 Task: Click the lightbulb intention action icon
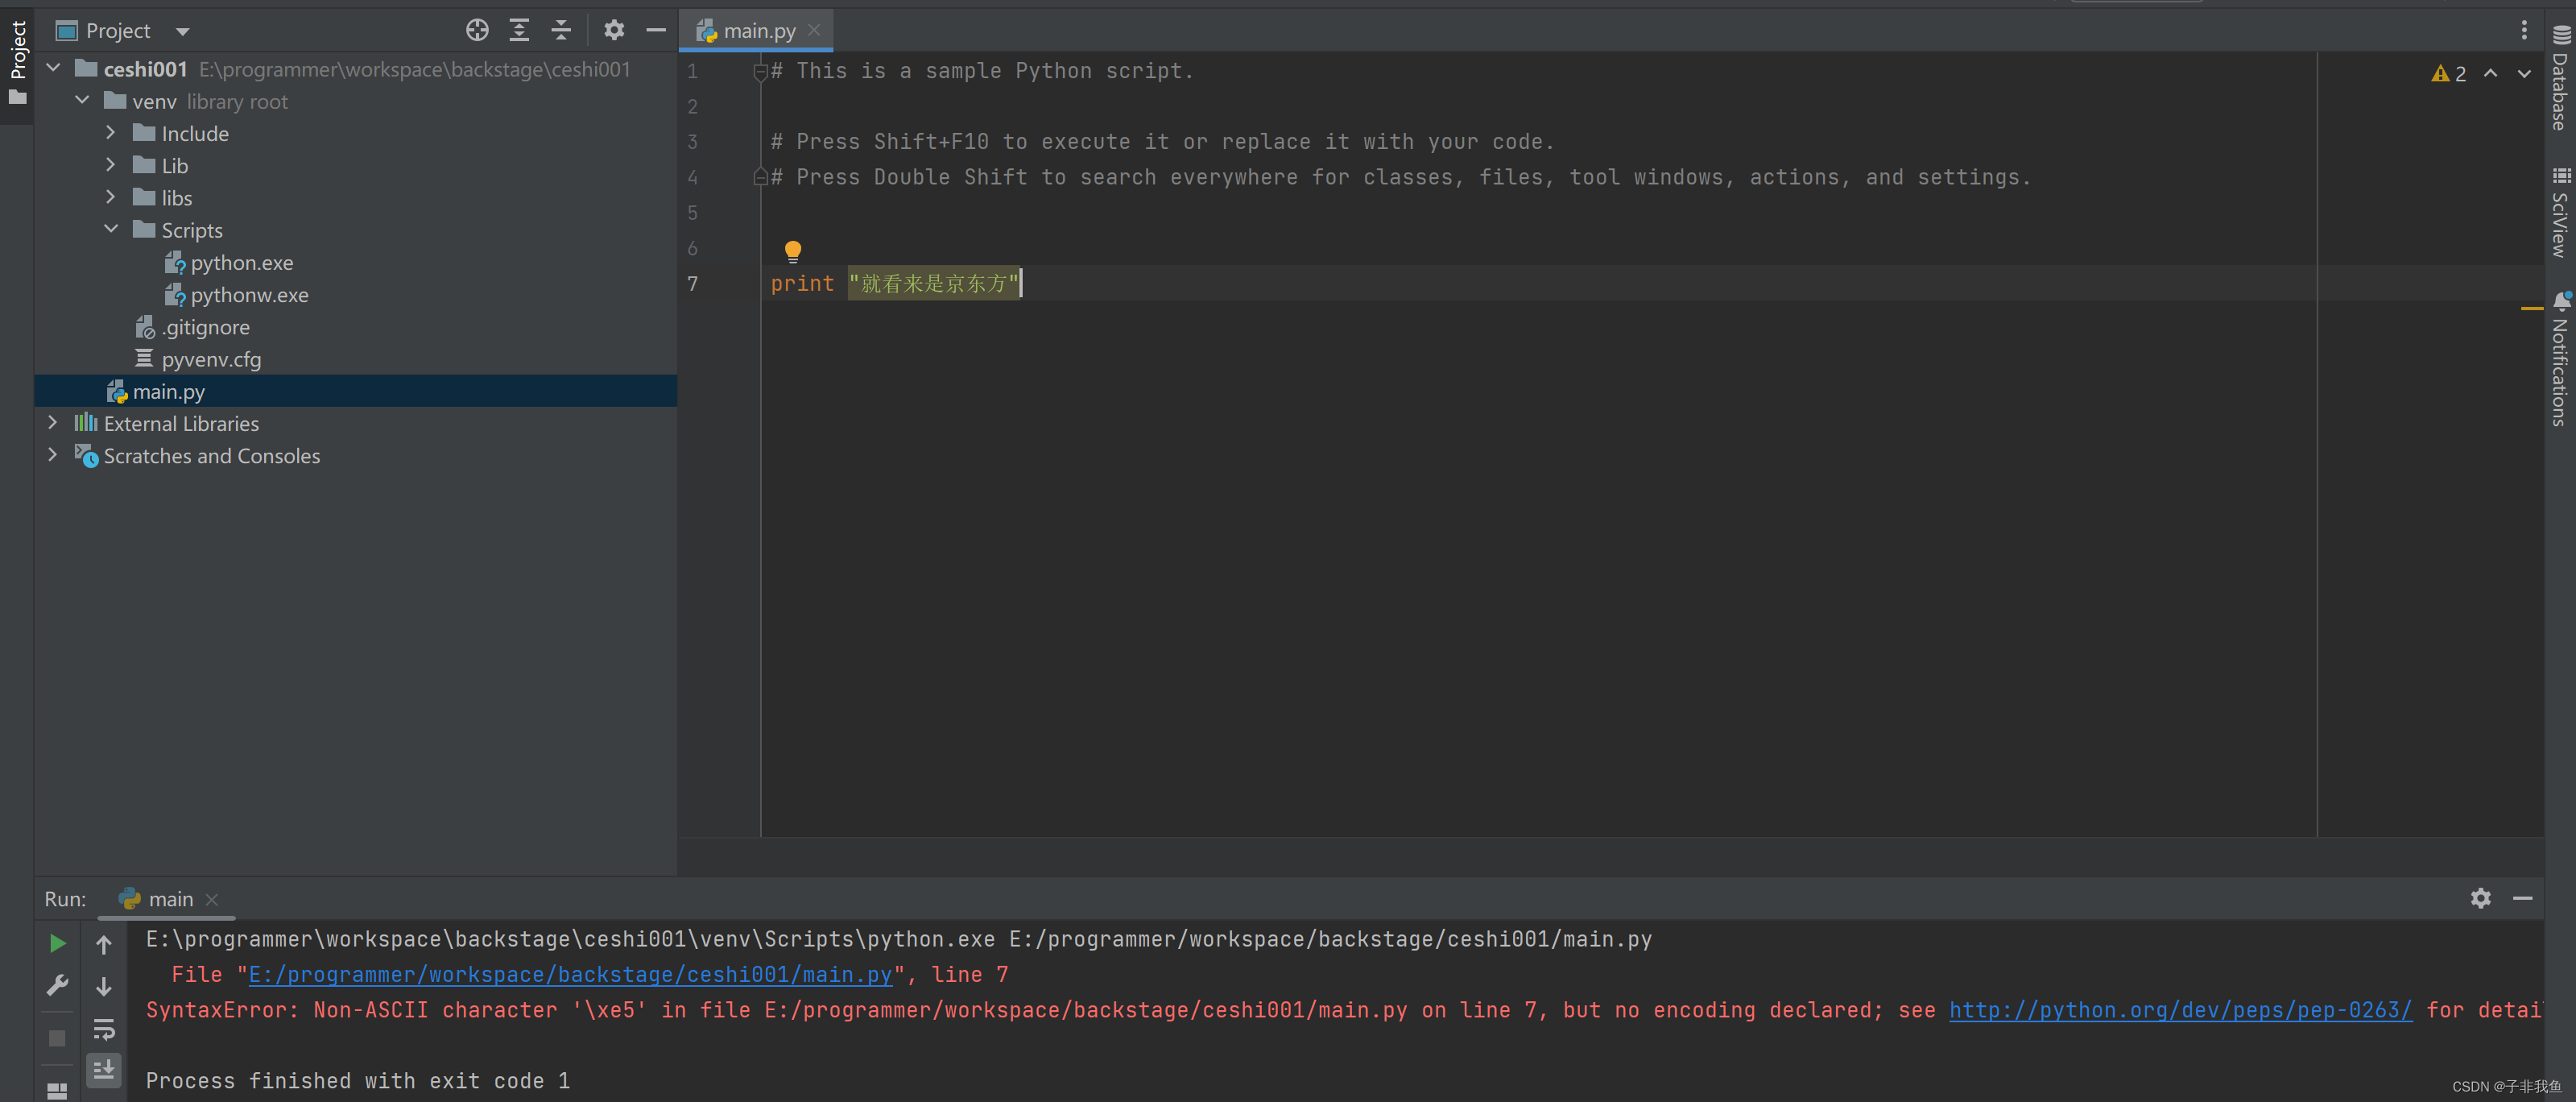[793, 250]
